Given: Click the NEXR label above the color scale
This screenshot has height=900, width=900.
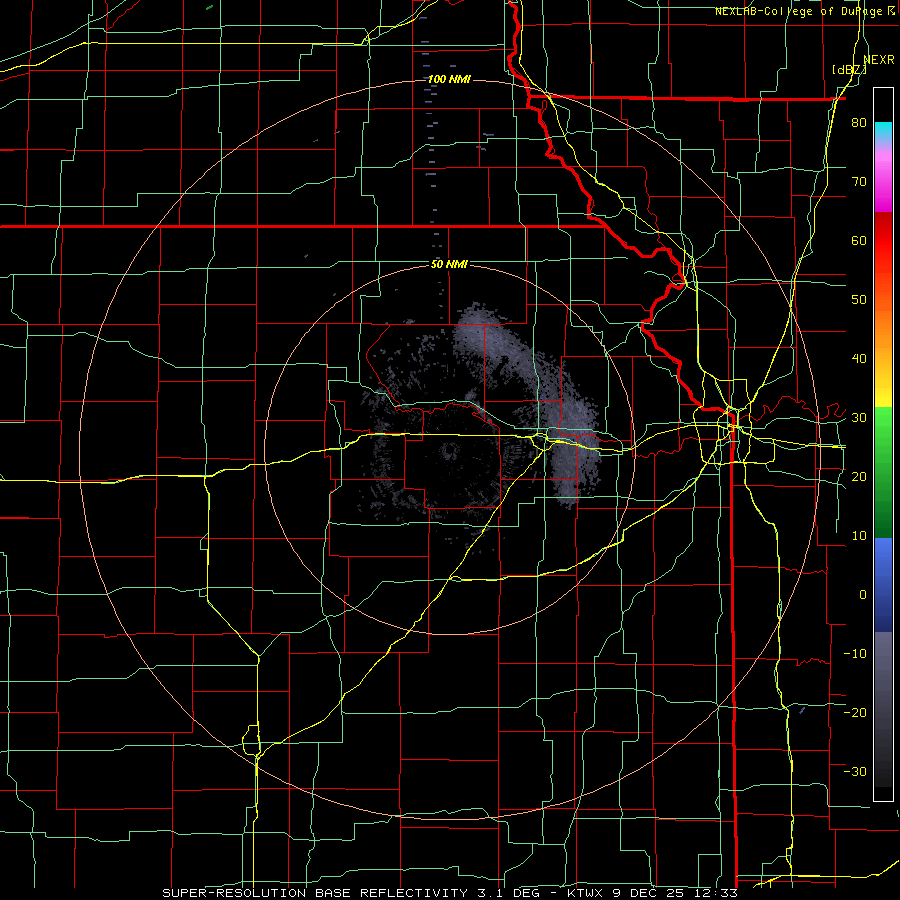Looking at the screenshot, I should (x=879, y=60).
